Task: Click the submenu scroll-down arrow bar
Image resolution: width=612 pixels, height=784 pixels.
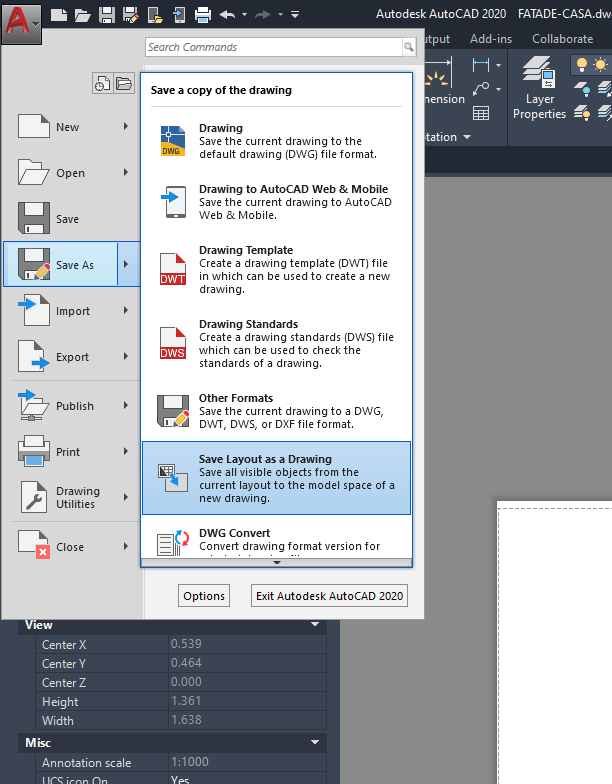Action: (276, 562)
